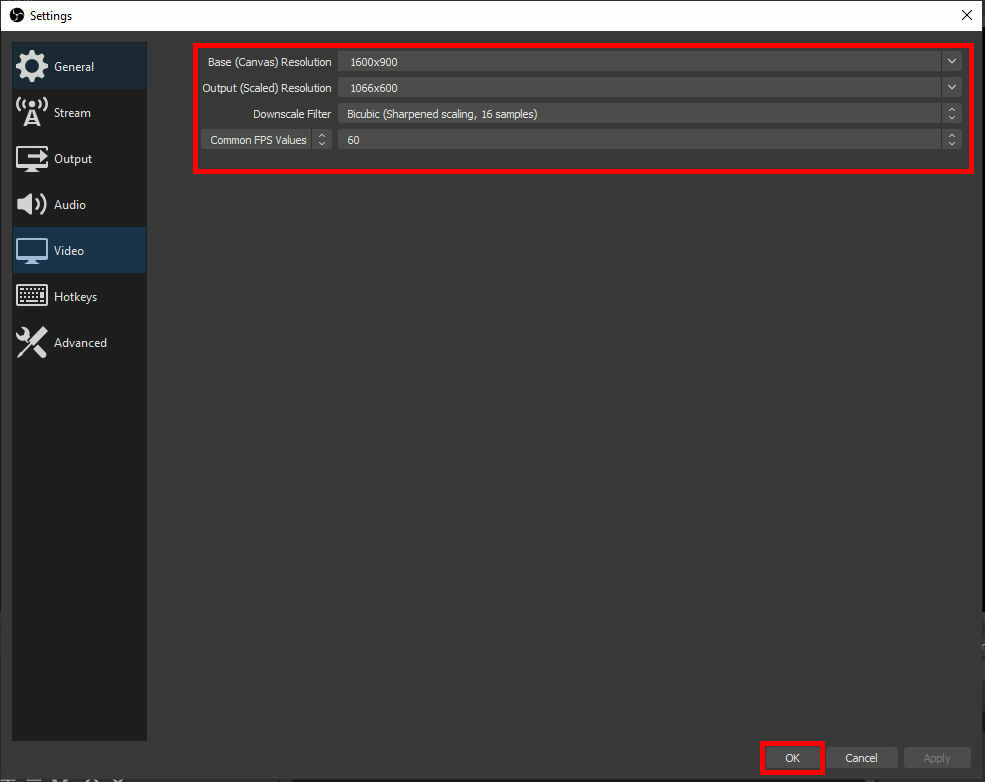This screenshot has width=985, height=782.
Task: Click the Downscale Filter label
Action: [x=291, y=114]
